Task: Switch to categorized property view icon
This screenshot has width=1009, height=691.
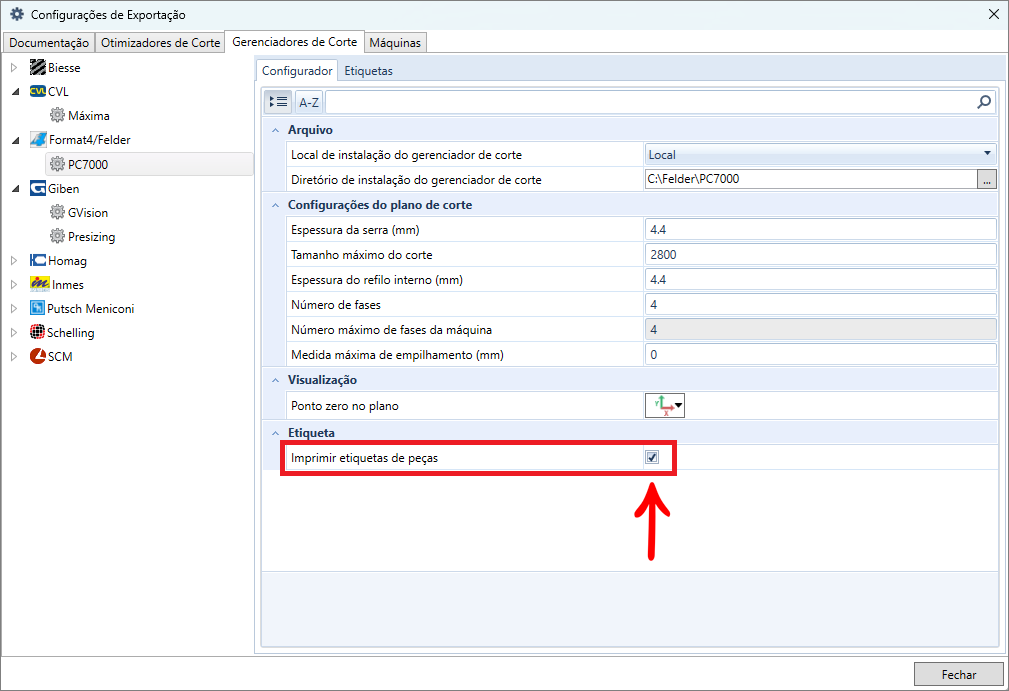Action: 278,102
